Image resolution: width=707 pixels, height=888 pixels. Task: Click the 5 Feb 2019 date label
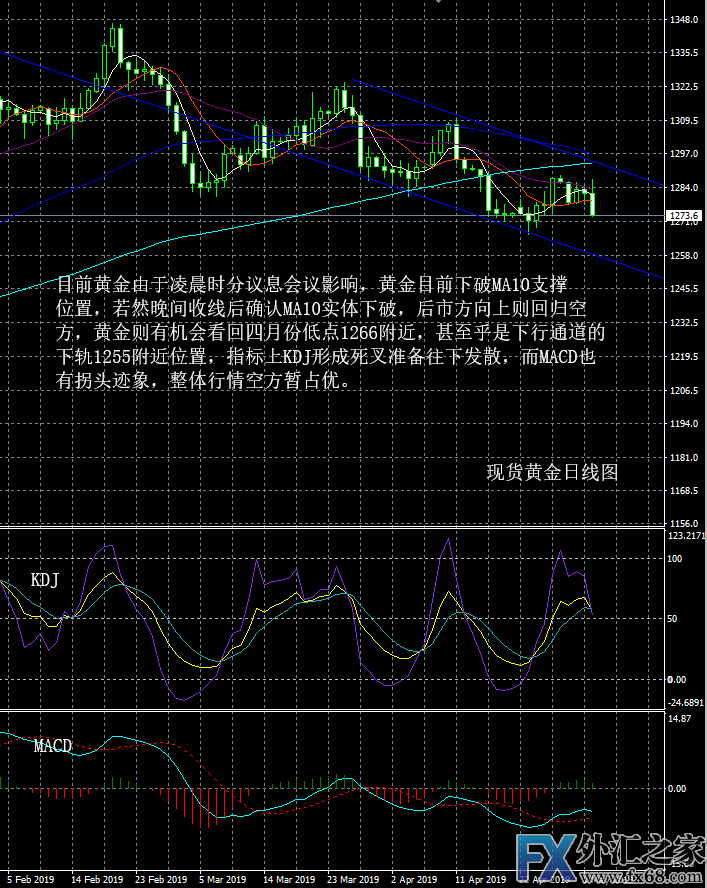[x=30, y=880]
